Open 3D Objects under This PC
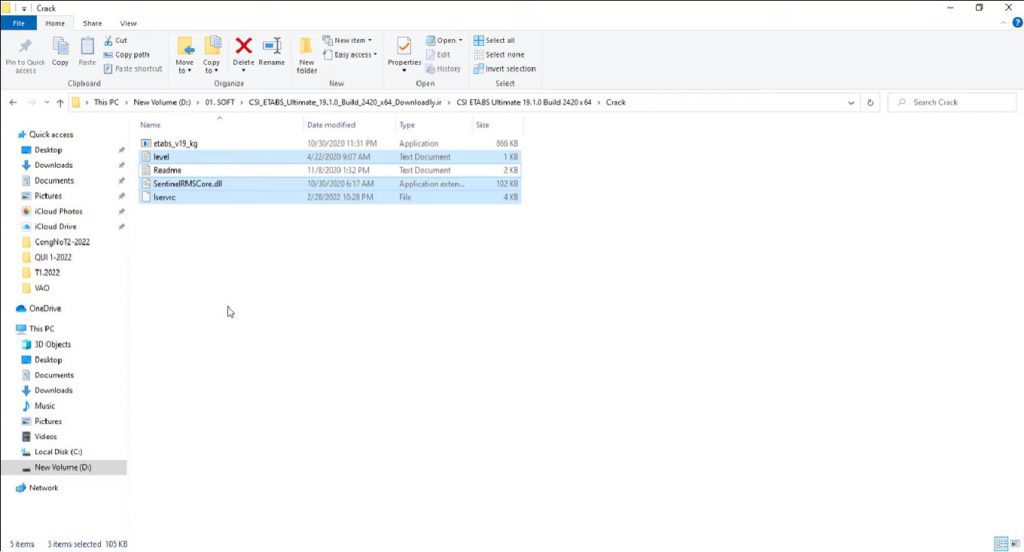This screenshot has width=1024, height=552. point(52,344)
